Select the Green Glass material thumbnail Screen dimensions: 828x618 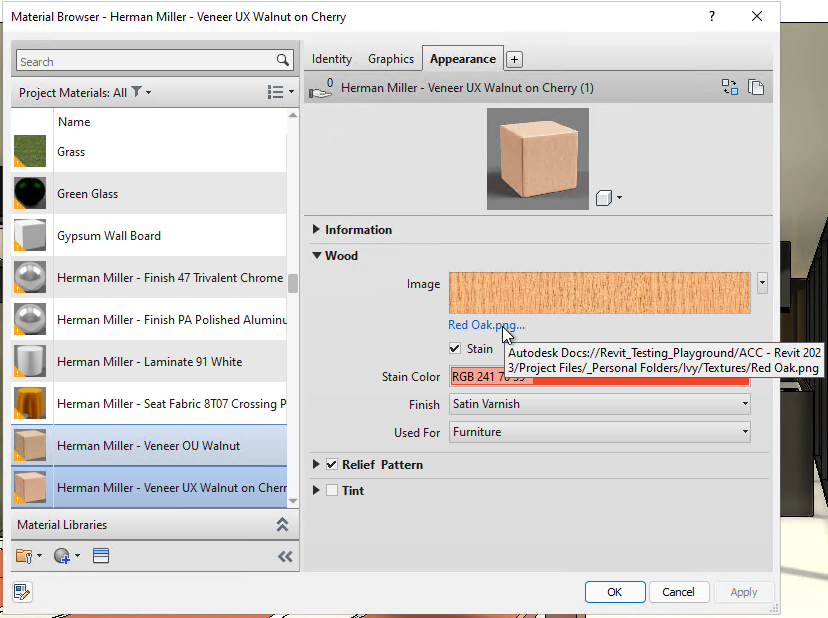tap(30, 193)
